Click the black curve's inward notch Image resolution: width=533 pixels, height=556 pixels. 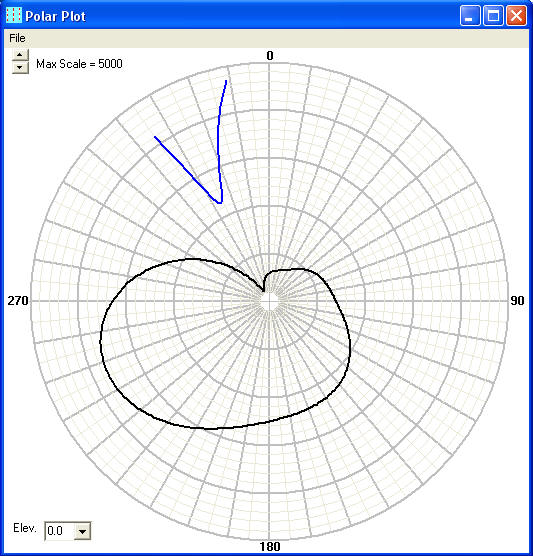coord(263,290)
